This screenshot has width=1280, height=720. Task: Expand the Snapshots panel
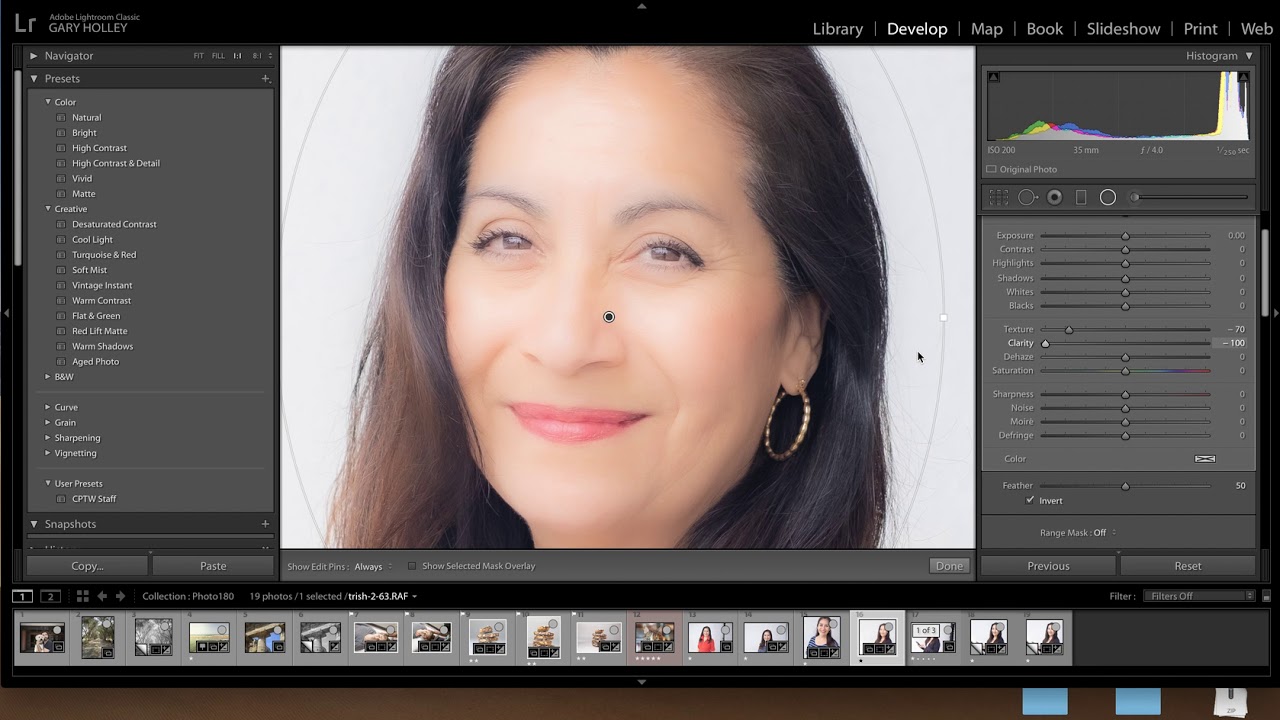coord(34,524)
